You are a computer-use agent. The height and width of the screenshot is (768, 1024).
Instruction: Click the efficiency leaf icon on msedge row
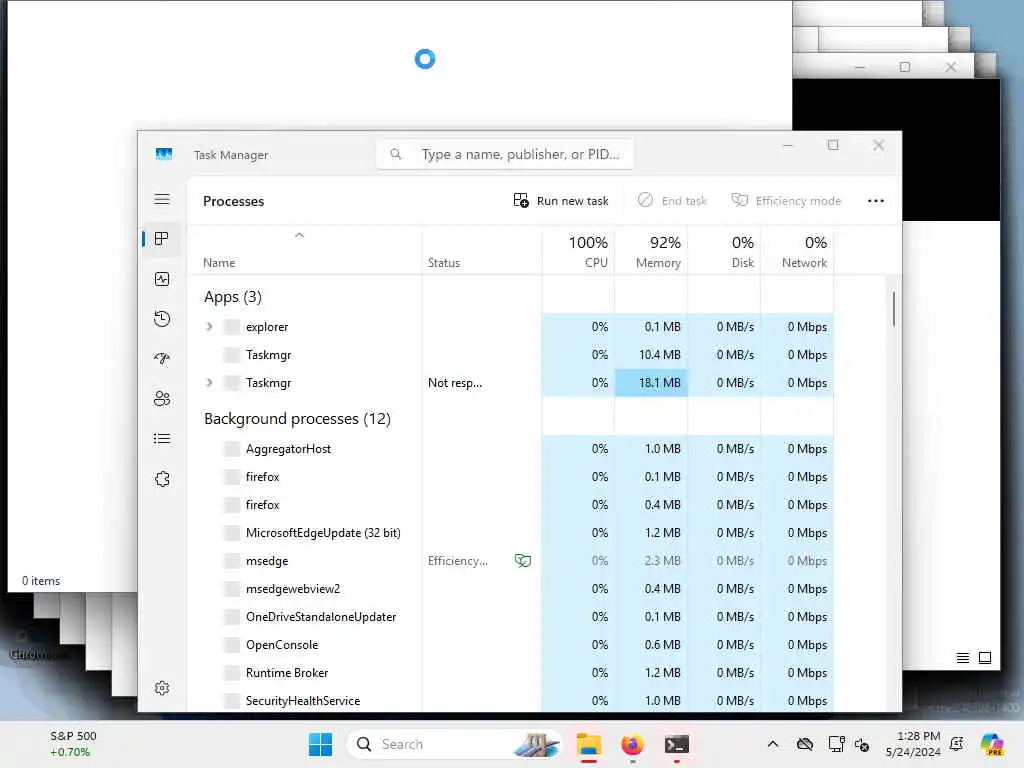click(523, 560)
